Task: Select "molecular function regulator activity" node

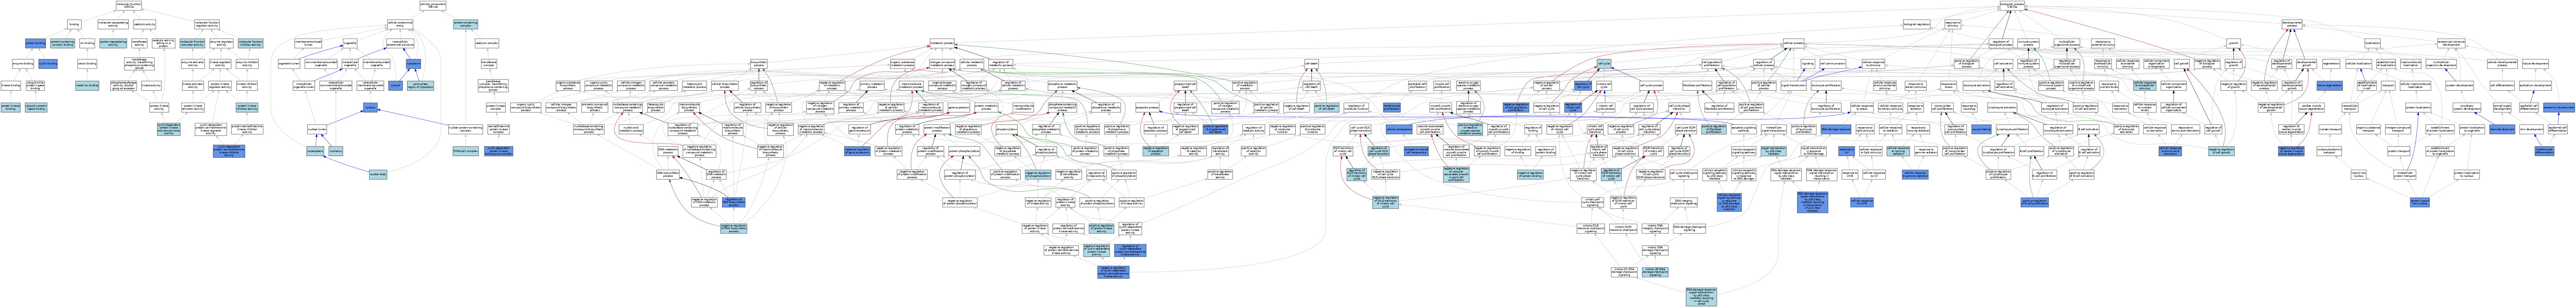Action: 207,24
